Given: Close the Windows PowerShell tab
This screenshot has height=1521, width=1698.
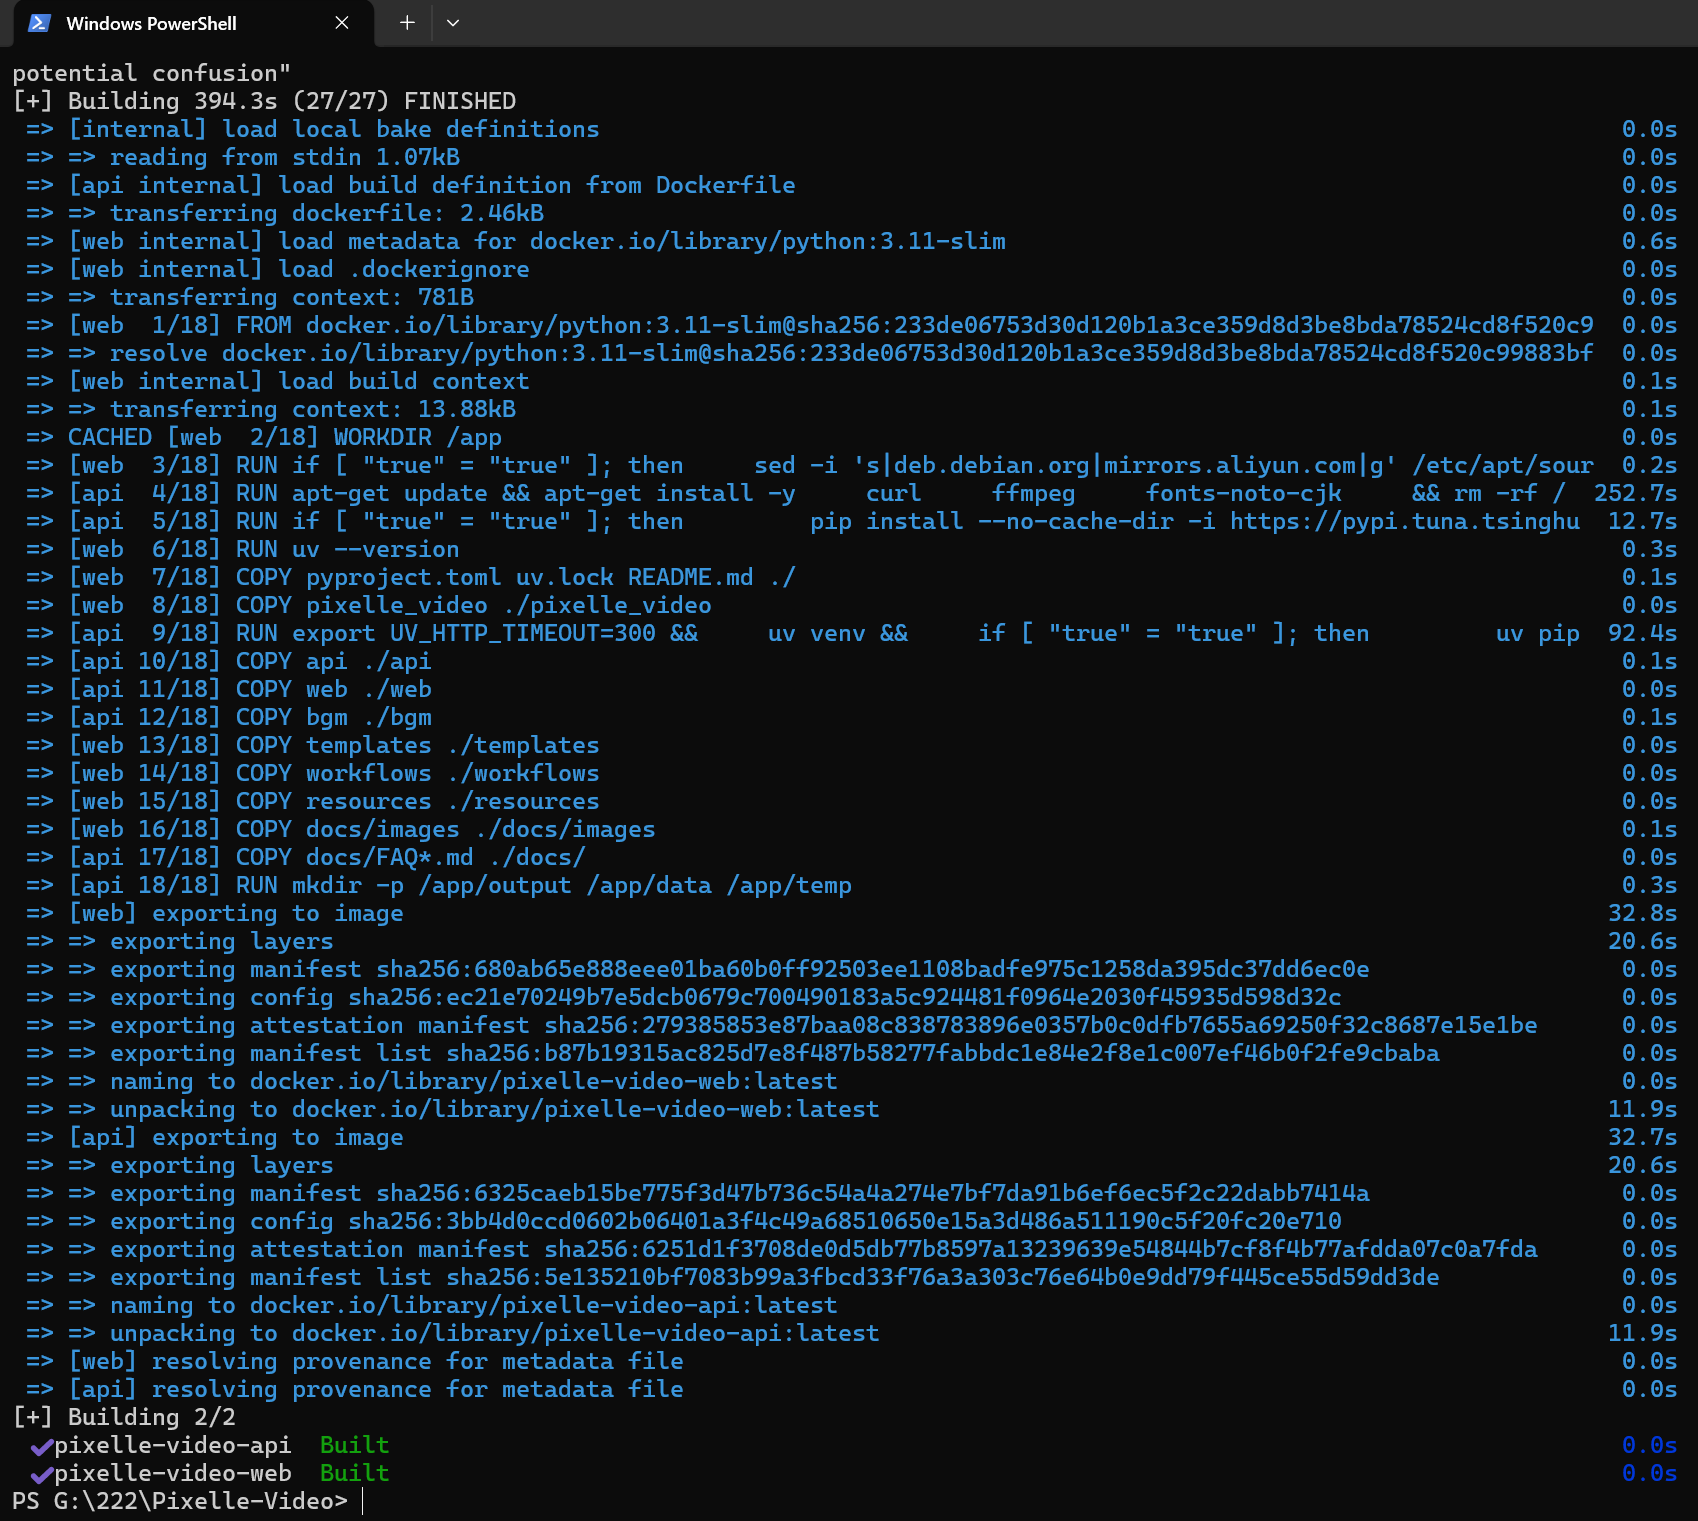Looking at the screenshot, I should point(342,23).
